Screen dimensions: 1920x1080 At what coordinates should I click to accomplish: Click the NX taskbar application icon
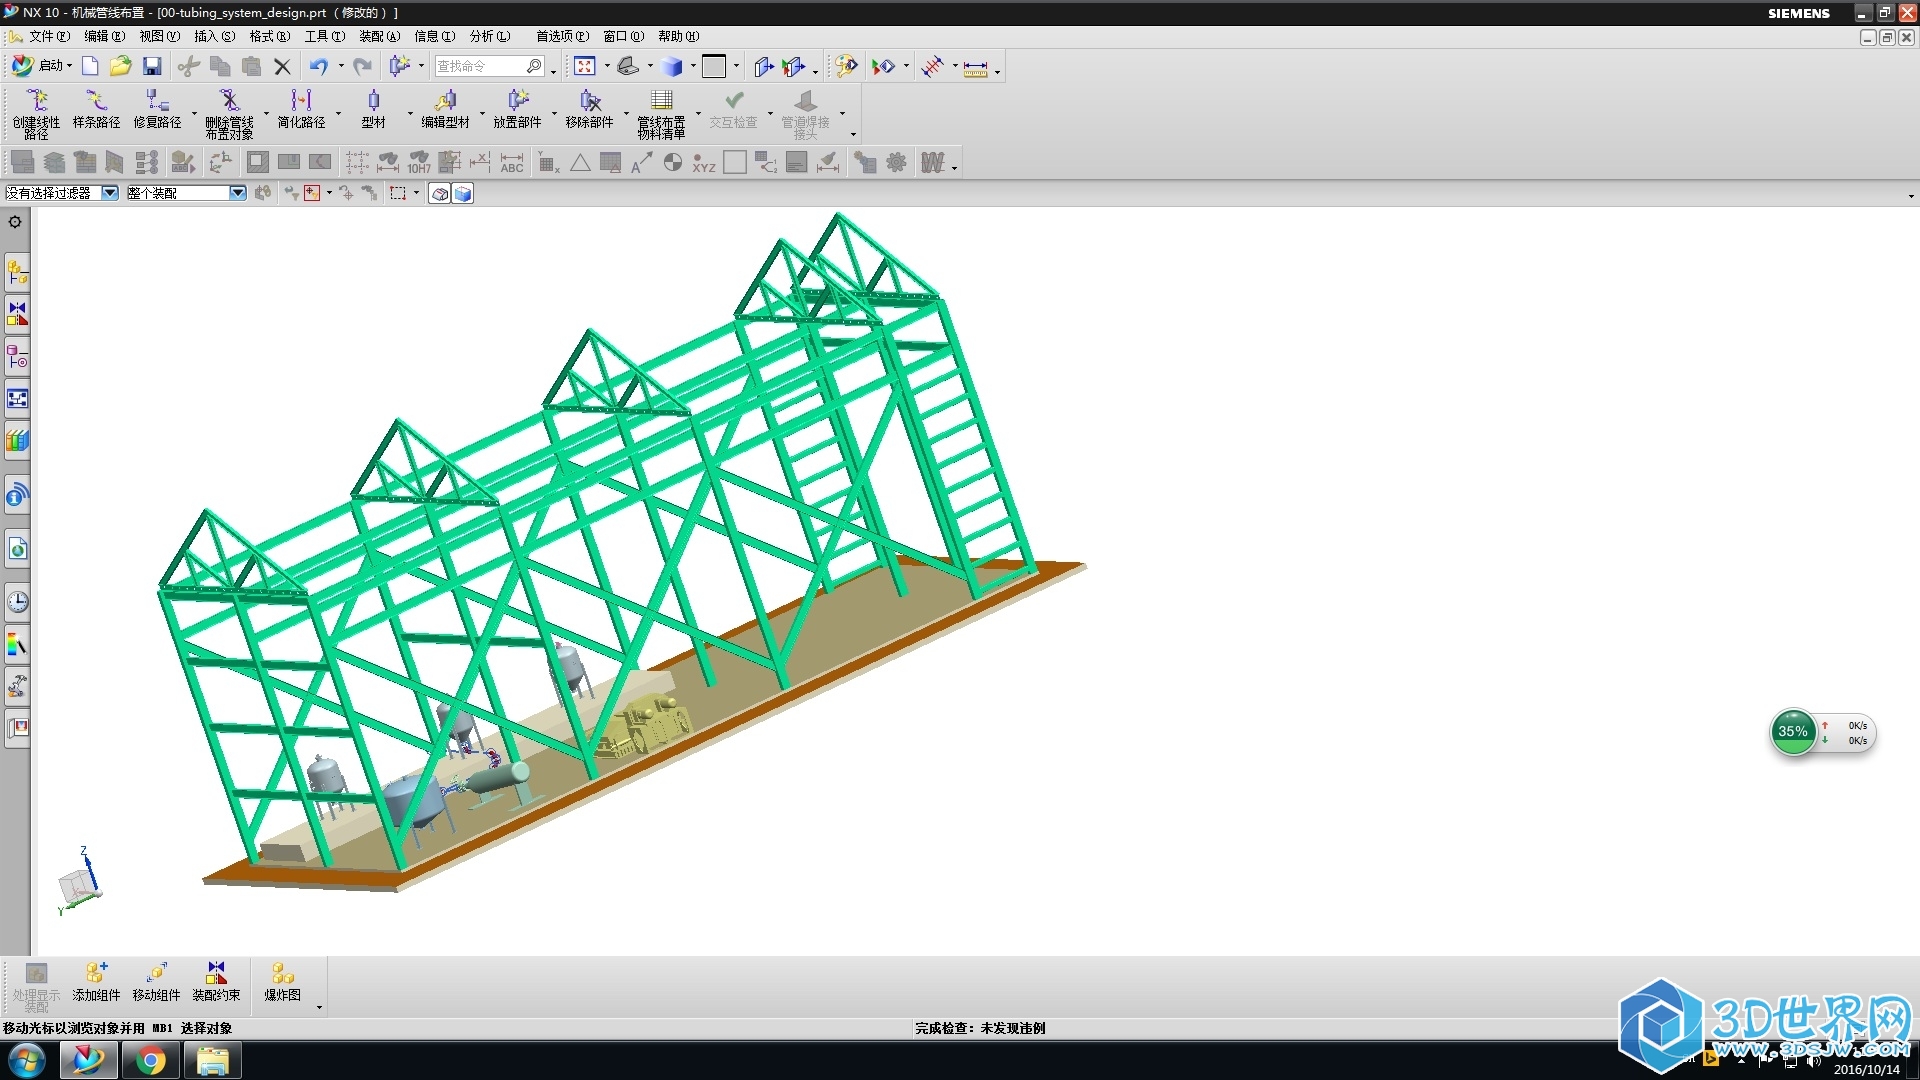pos(88,1060)
